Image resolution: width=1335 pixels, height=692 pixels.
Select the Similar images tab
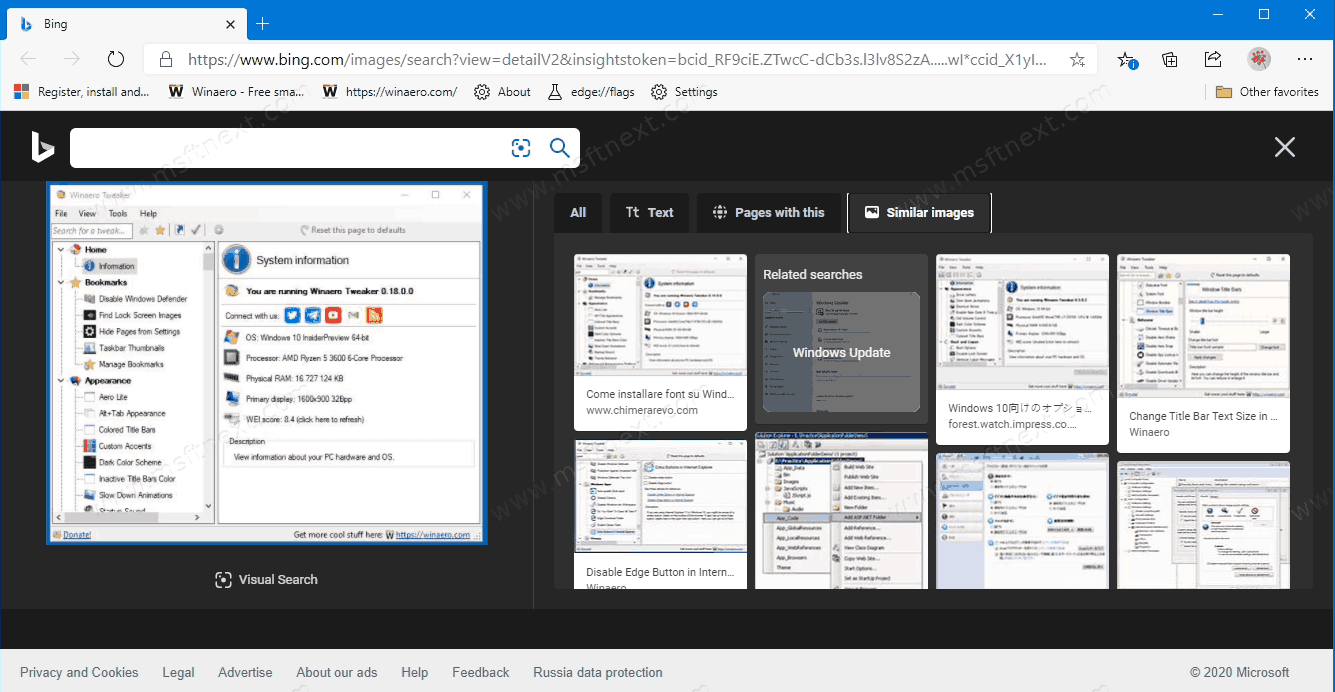click(x=919, y=212)
